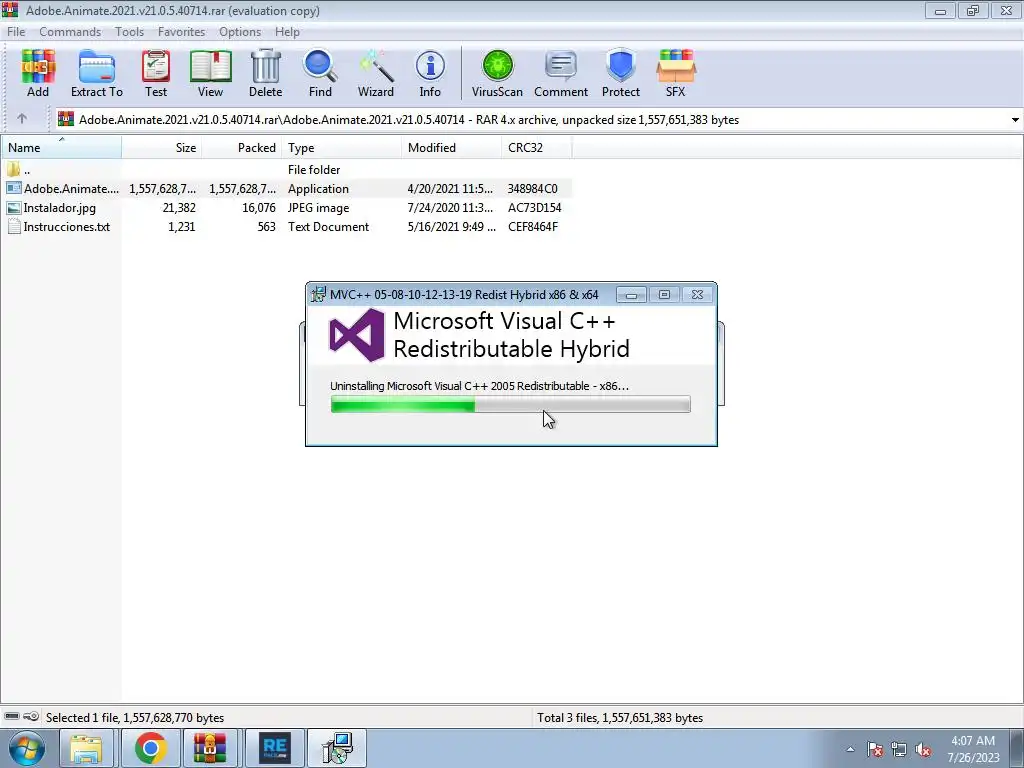Click the packed value 563

click(266, 227)
